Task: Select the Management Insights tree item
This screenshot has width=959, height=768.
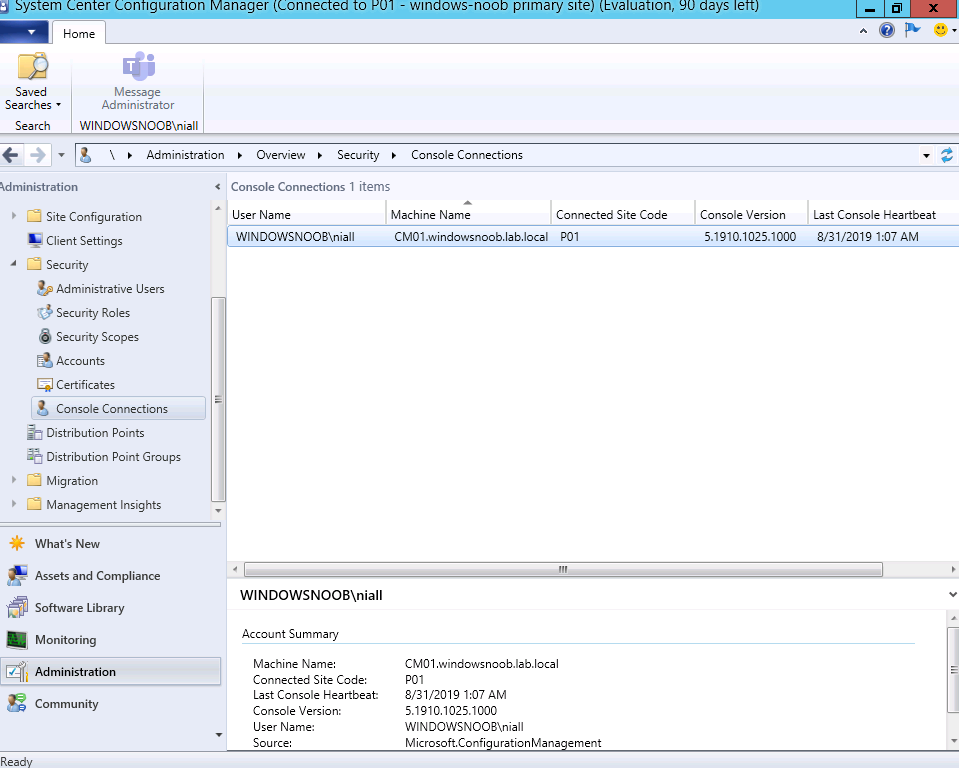Action: click(x=104, y=504)
